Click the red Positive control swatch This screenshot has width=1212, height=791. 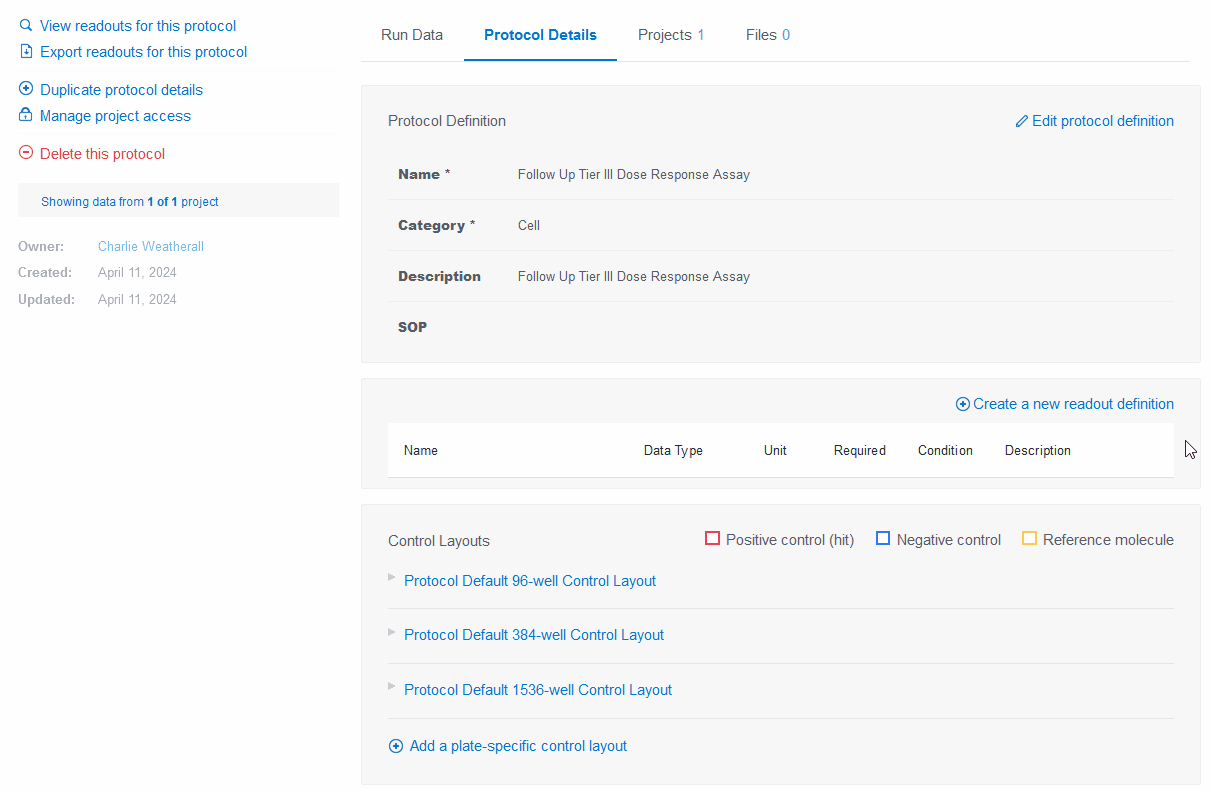(712, 539)
